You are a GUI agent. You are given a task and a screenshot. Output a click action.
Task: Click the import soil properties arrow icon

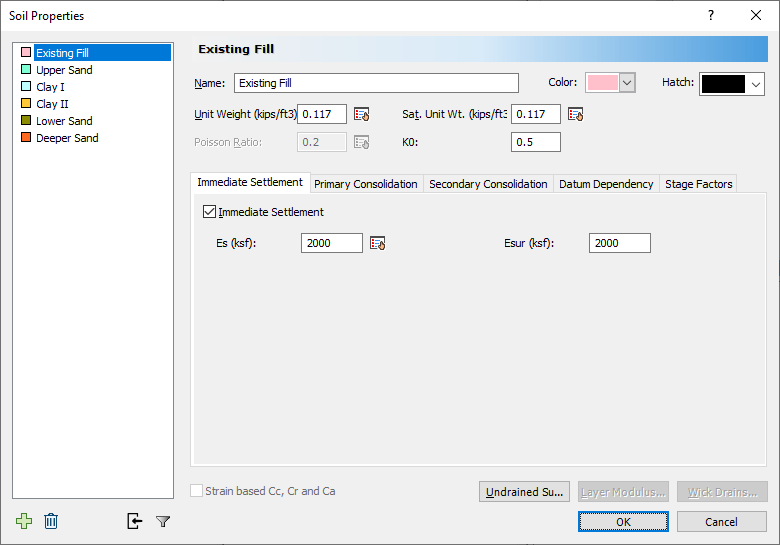tap(135, 521)
